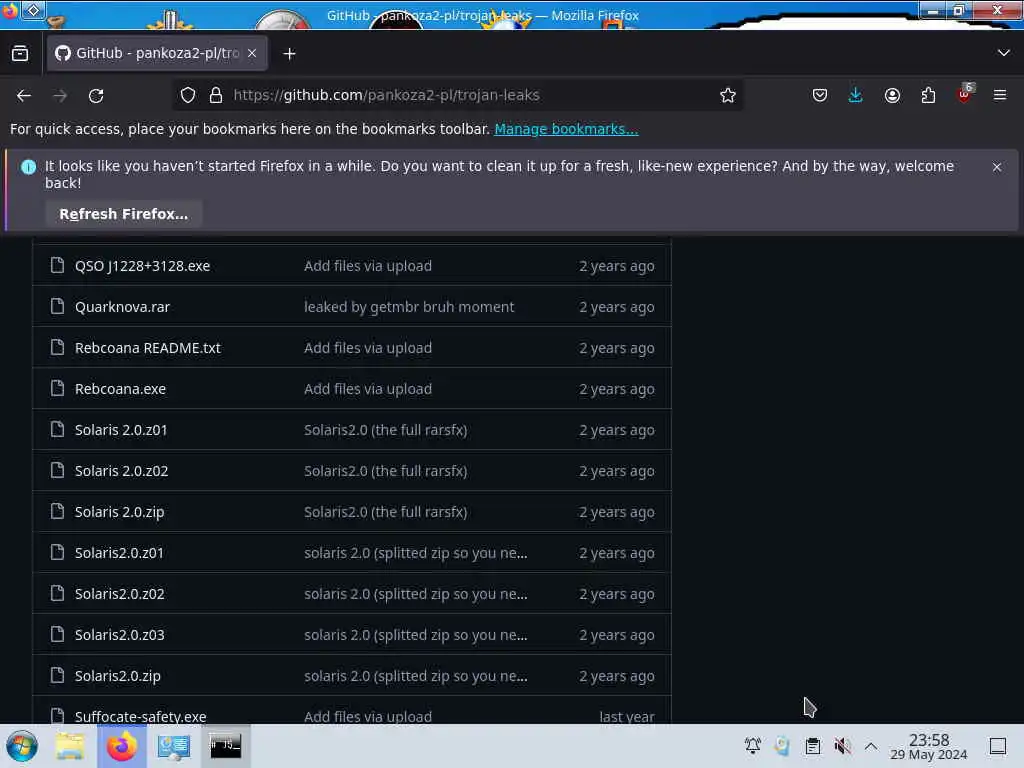Reload the page with the refresh icon

tap(96, 95)
